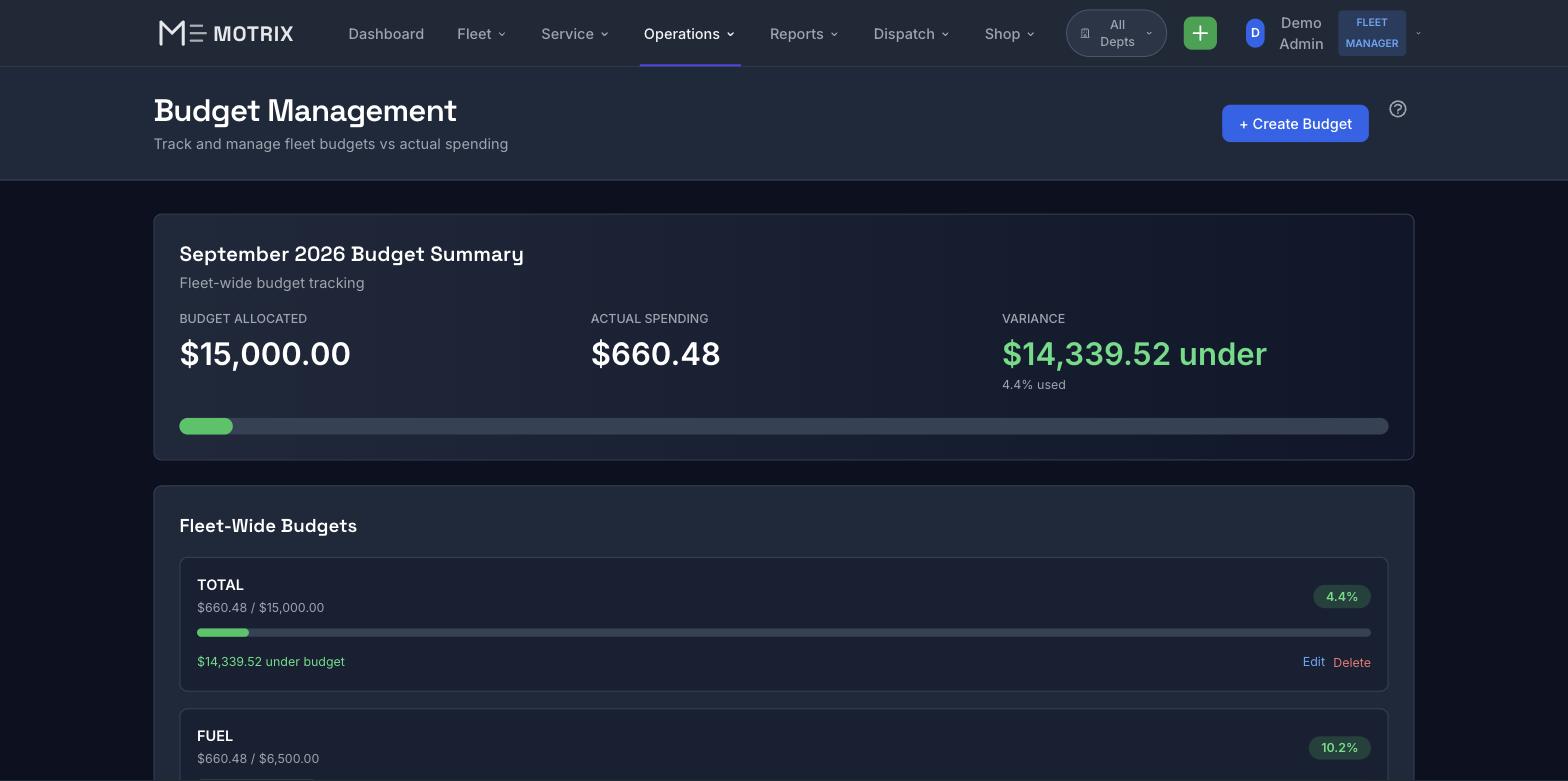Click the budget allocated value $15,000.00
1568x781 pixels.
coord(265,354)
